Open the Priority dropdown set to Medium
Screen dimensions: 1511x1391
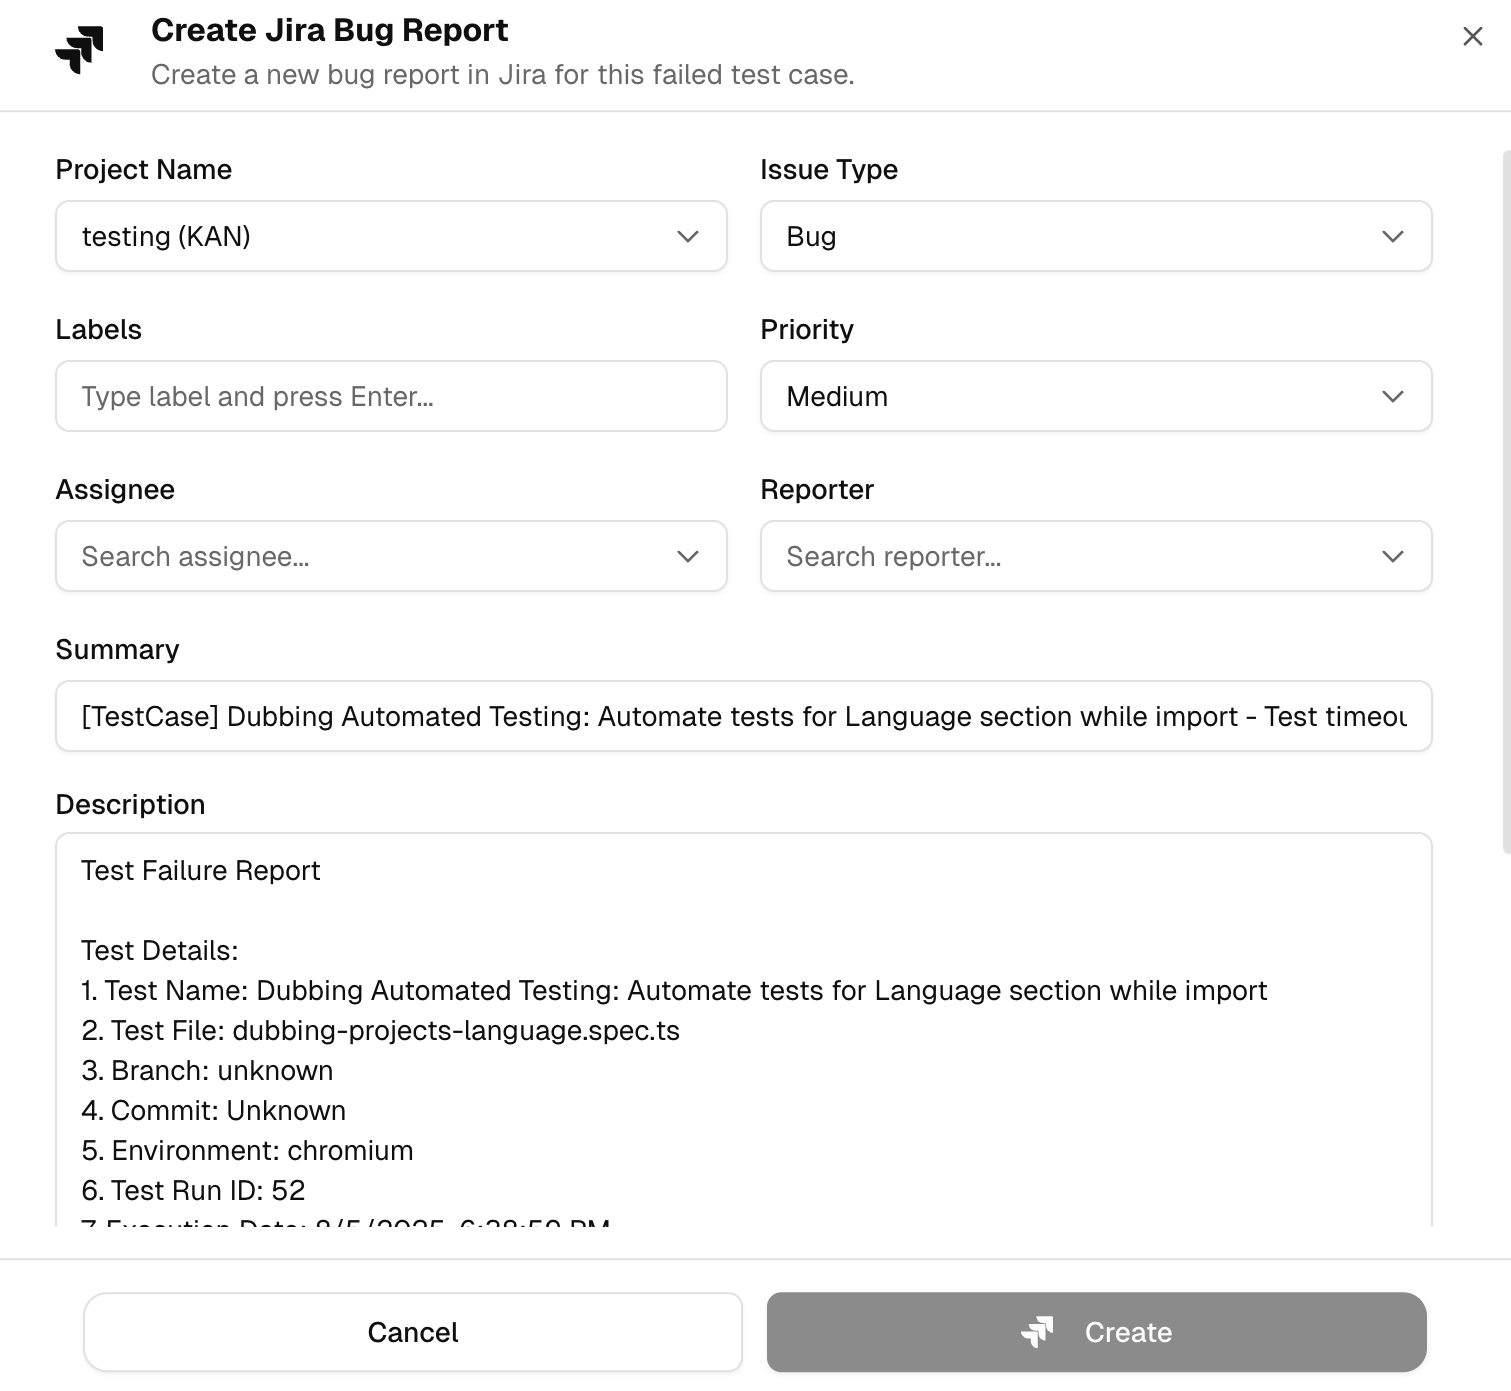pos(1096,396)
